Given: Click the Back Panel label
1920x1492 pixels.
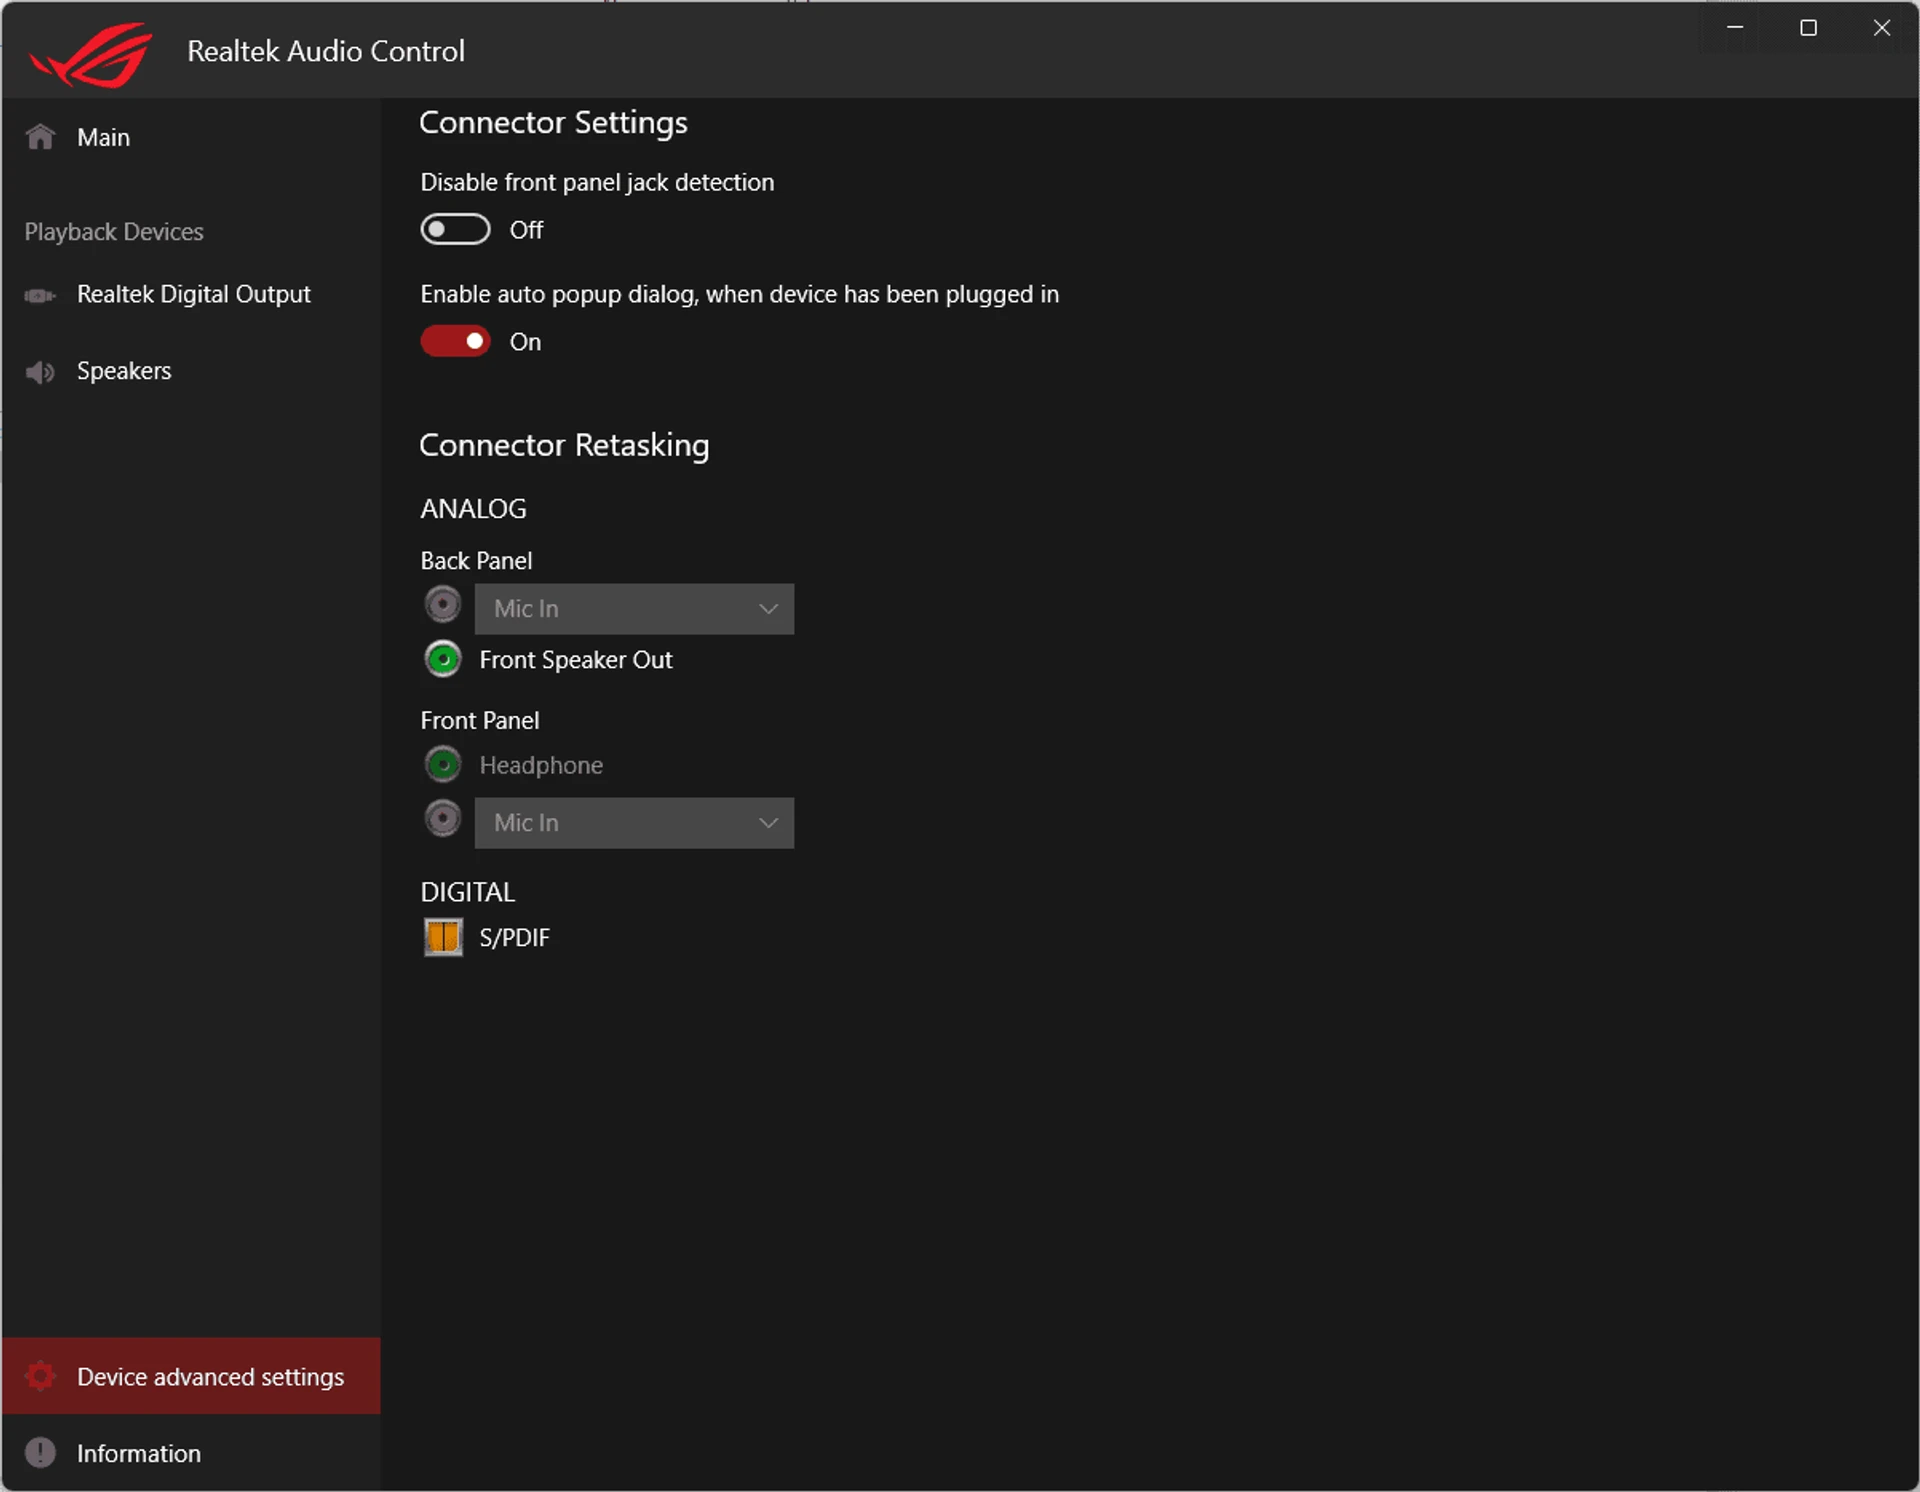Looking at the screenshot, I should pyautogui.click(x=476, y=561).
